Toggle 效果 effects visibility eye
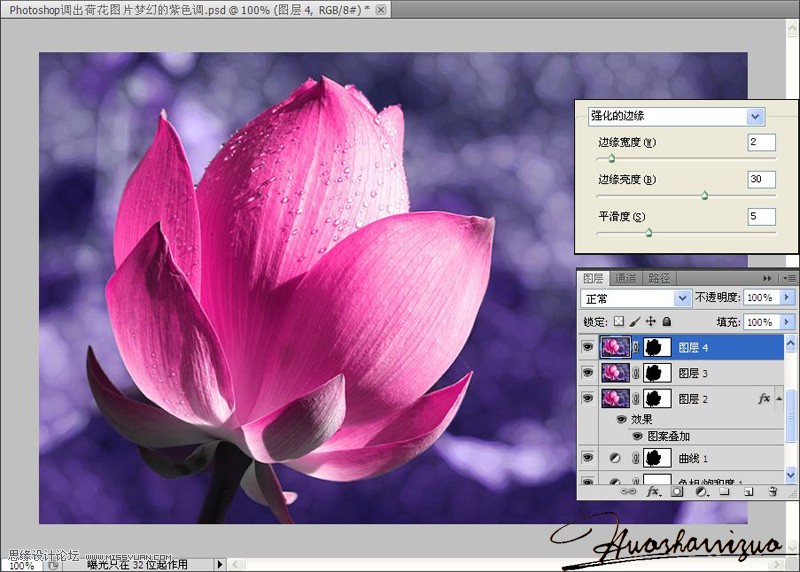The height and width of the screenshot is (572, 800). tap(621, 419)
